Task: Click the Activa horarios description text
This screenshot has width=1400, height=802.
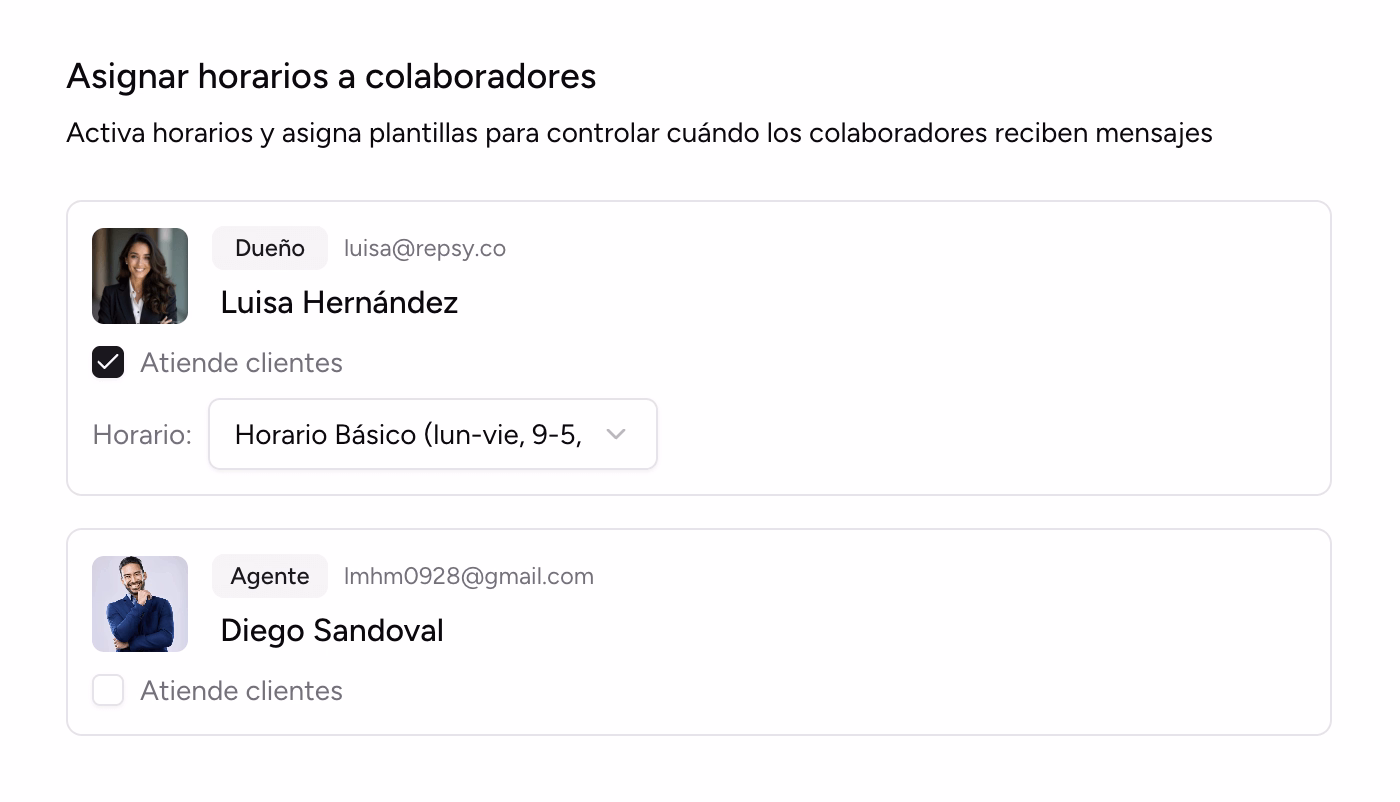Action: [639, 133]
